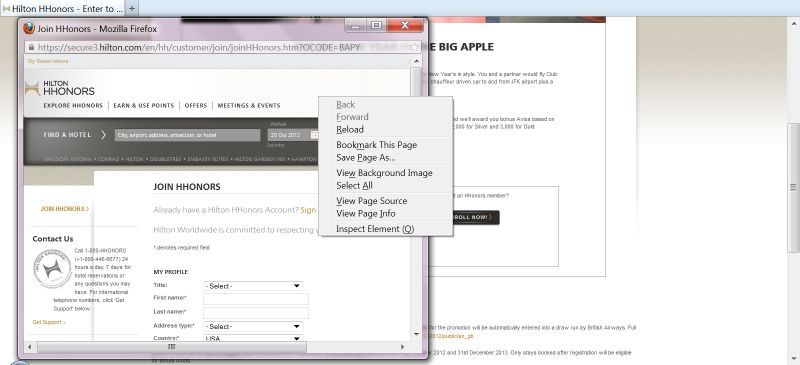Open the Explore HHonors navigation item
The image size is (800, 365).
(73, 106)
